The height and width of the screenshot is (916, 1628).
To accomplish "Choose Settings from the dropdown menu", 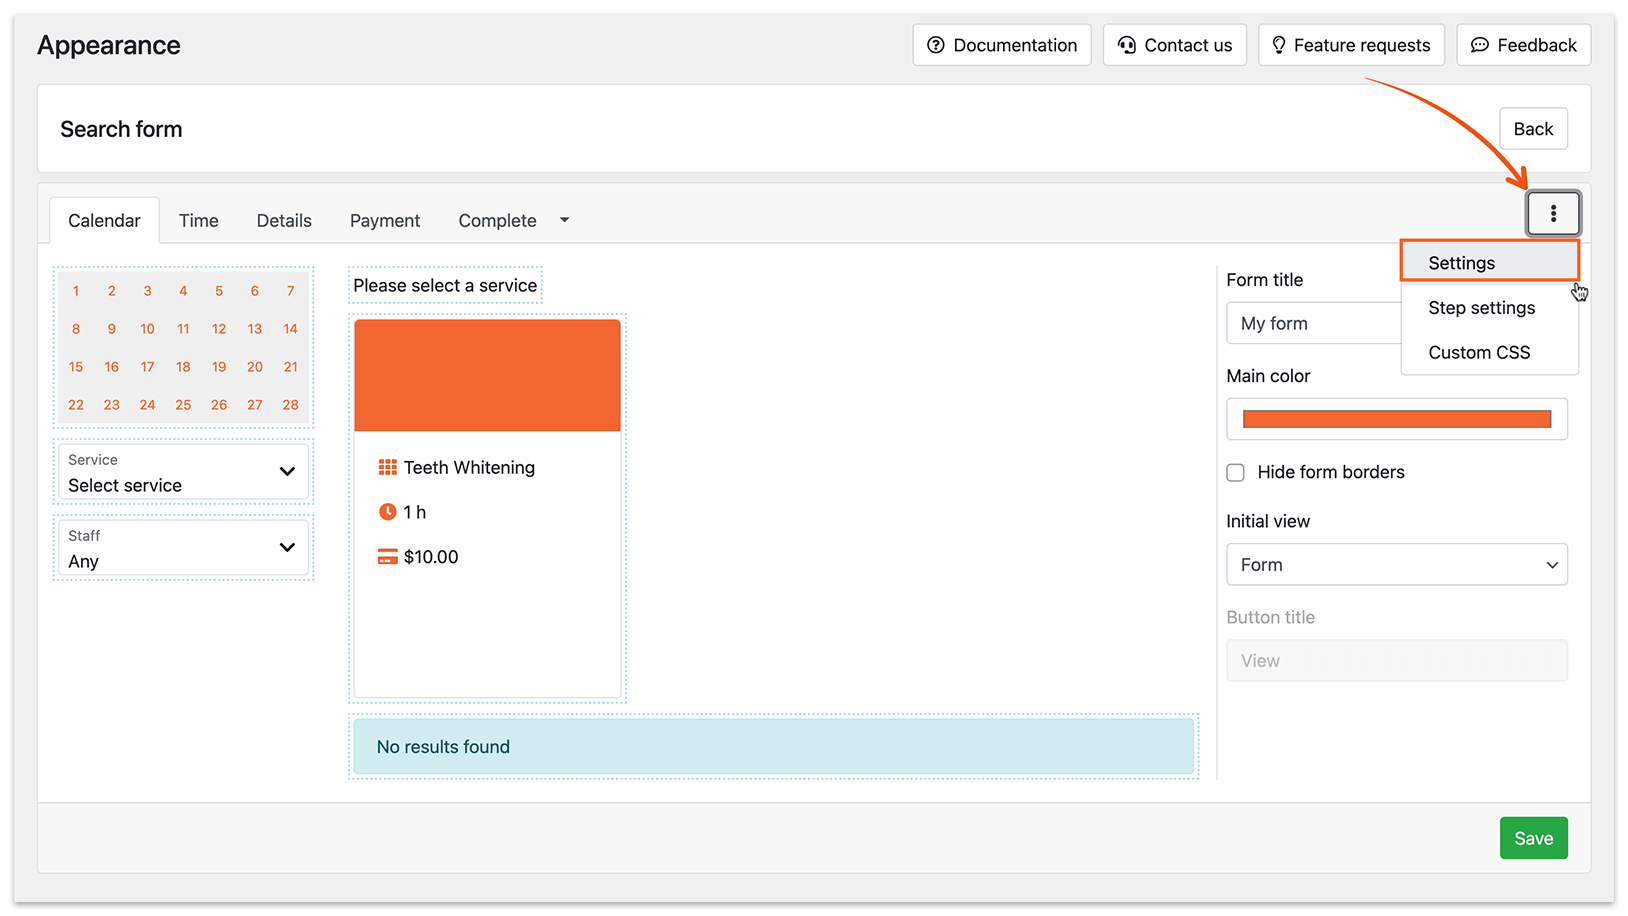I will click(x=1489, y=262).
